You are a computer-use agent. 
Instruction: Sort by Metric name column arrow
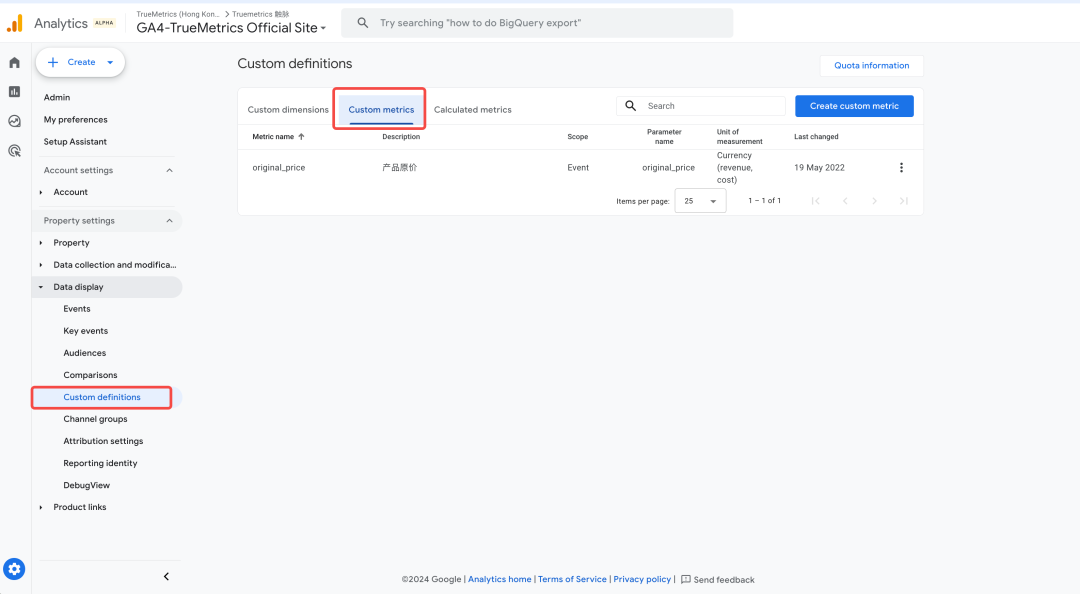(x=301, y=136)
